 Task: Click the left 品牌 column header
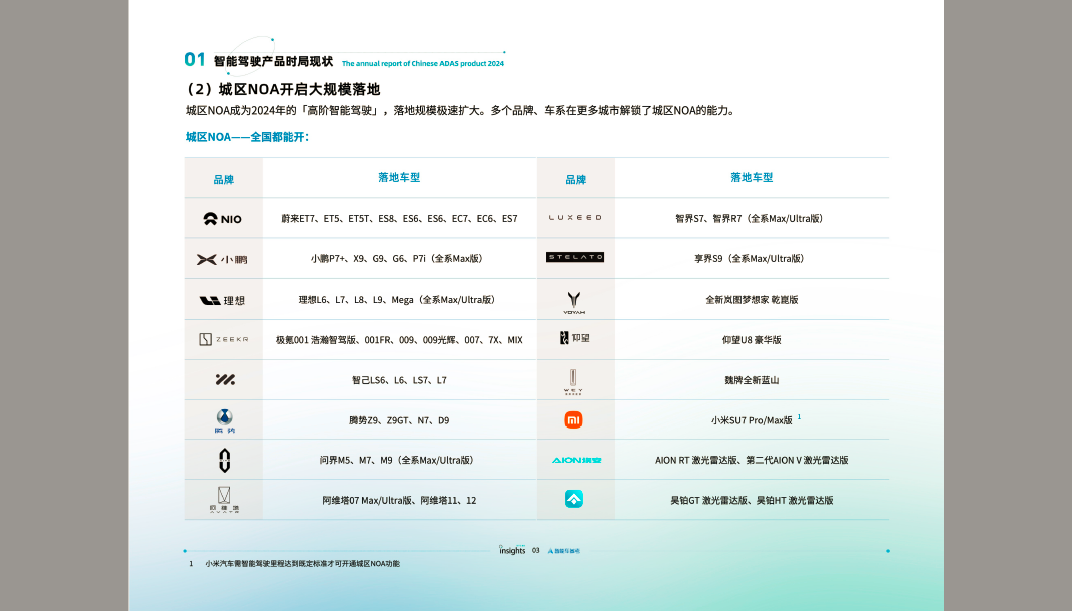(224, 179)
